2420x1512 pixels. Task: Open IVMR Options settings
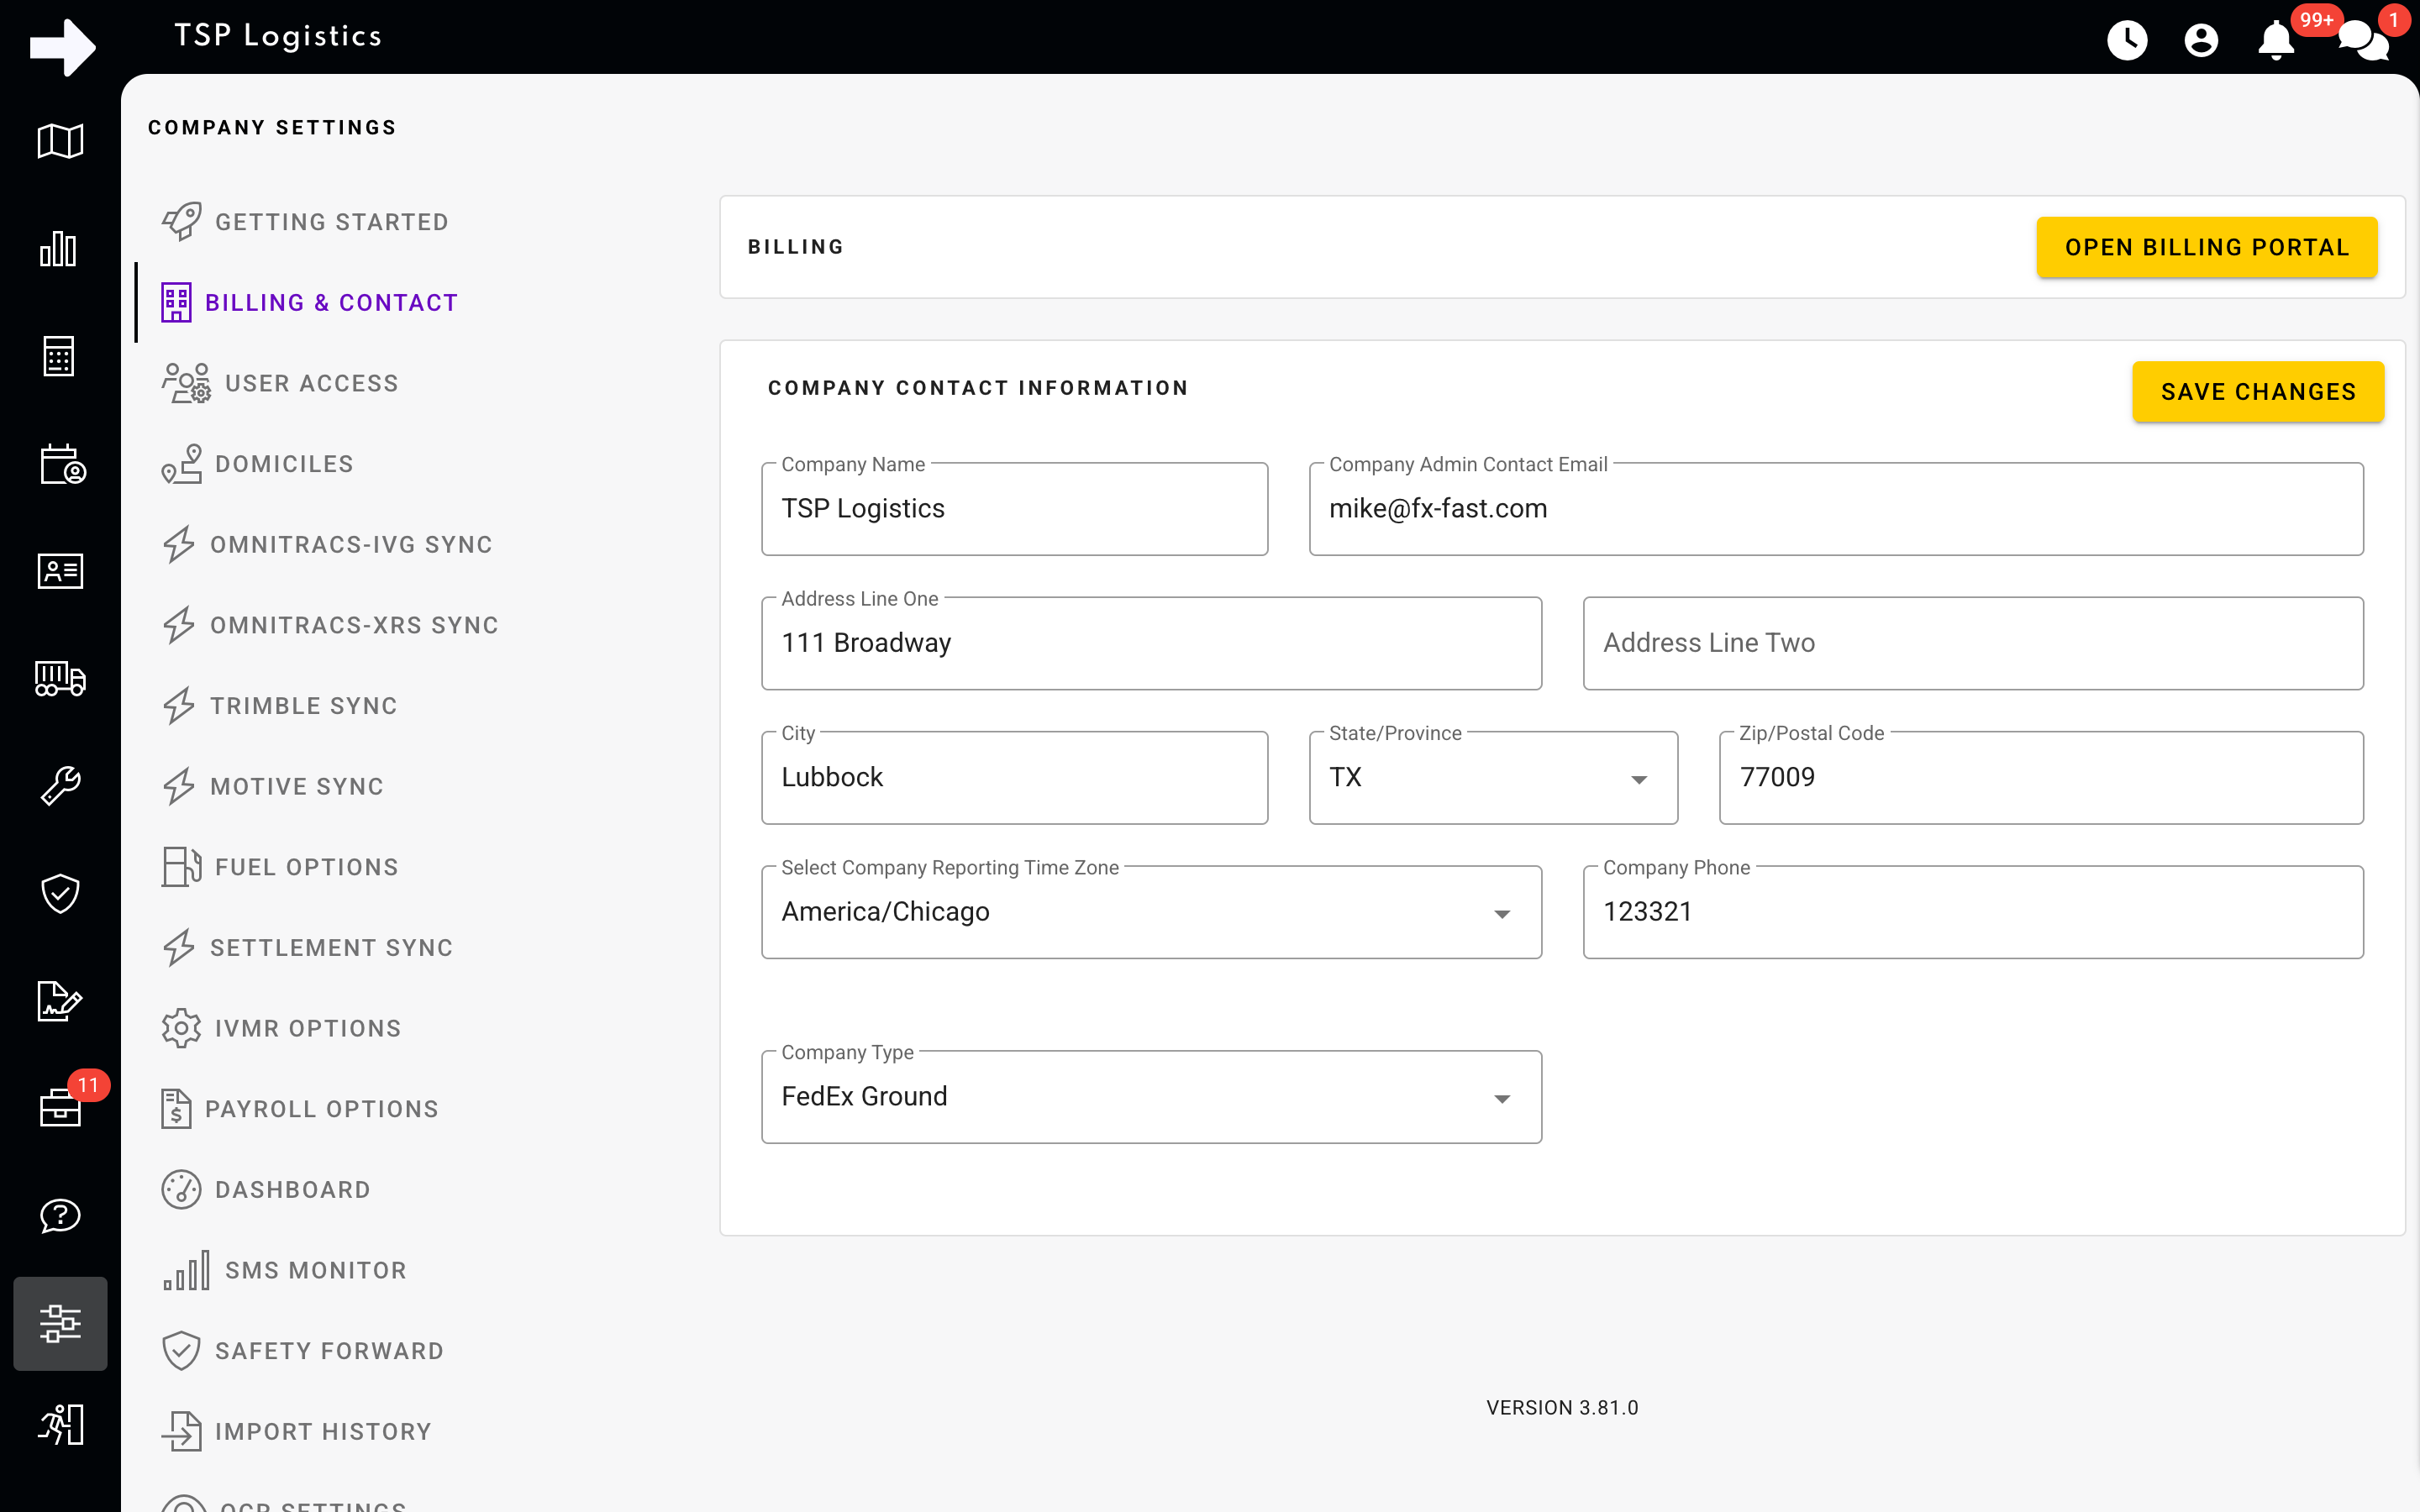(x=308, y=1028)
